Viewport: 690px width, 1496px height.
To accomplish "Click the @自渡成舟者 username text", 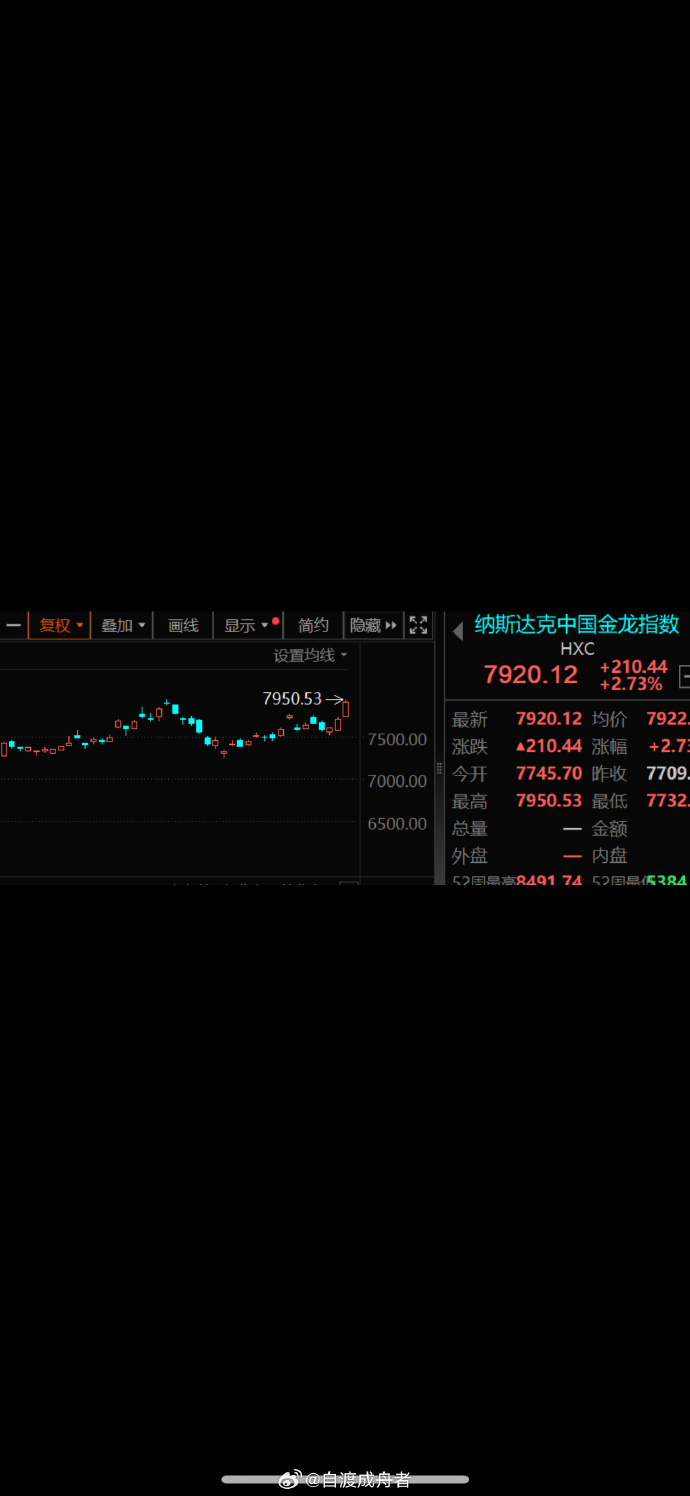I will coord(358,1480).
